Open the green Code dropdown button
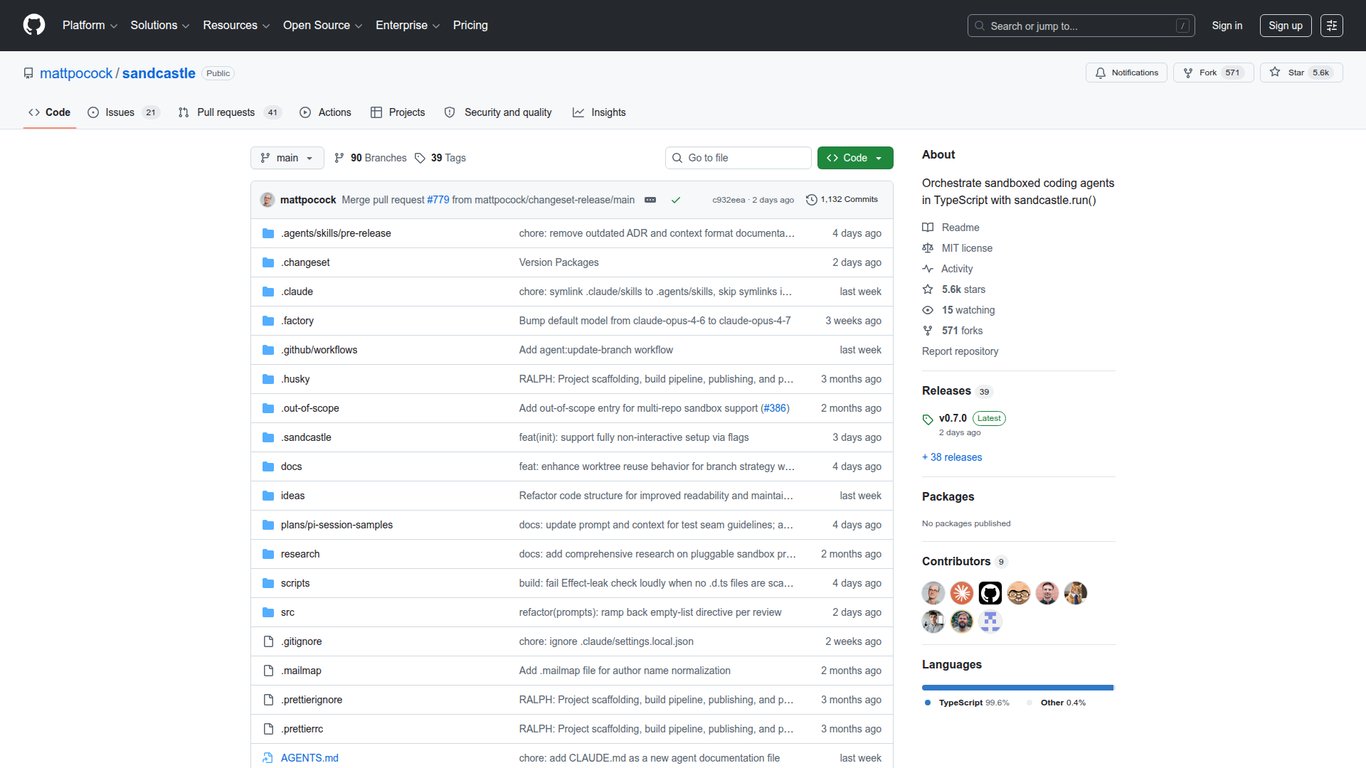The height and width of the screenshot is (768, 1366). click(x=855, y=158)
